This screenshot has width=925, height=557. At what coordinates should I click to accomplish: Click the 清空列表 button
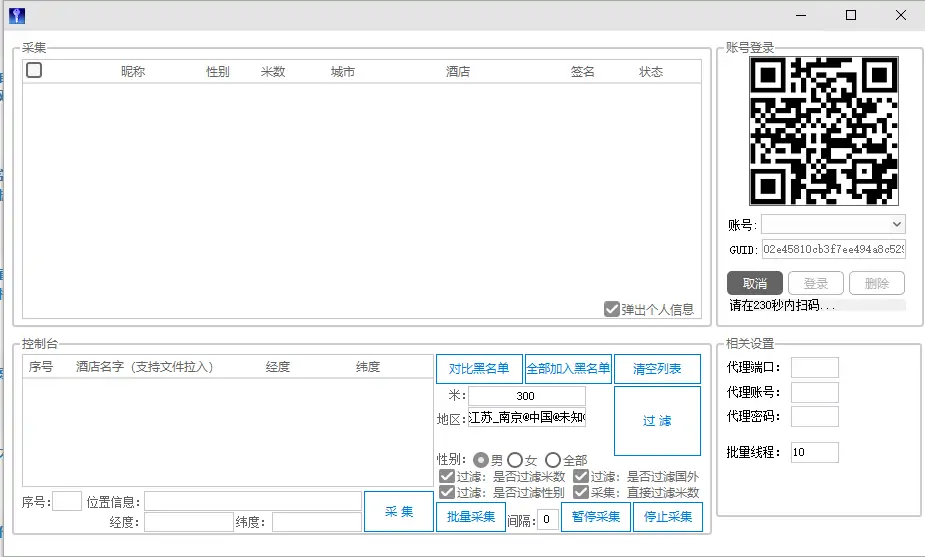pos(657,369)
